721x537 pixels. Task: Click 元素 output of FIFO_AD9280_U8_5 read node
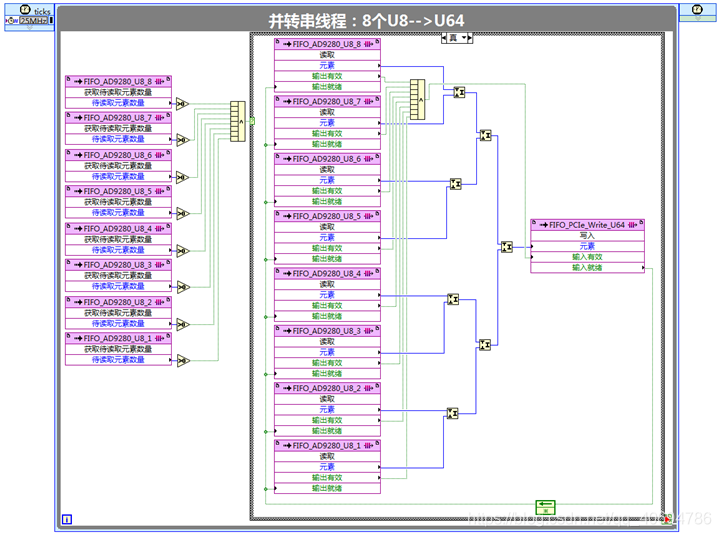point(327,237)
